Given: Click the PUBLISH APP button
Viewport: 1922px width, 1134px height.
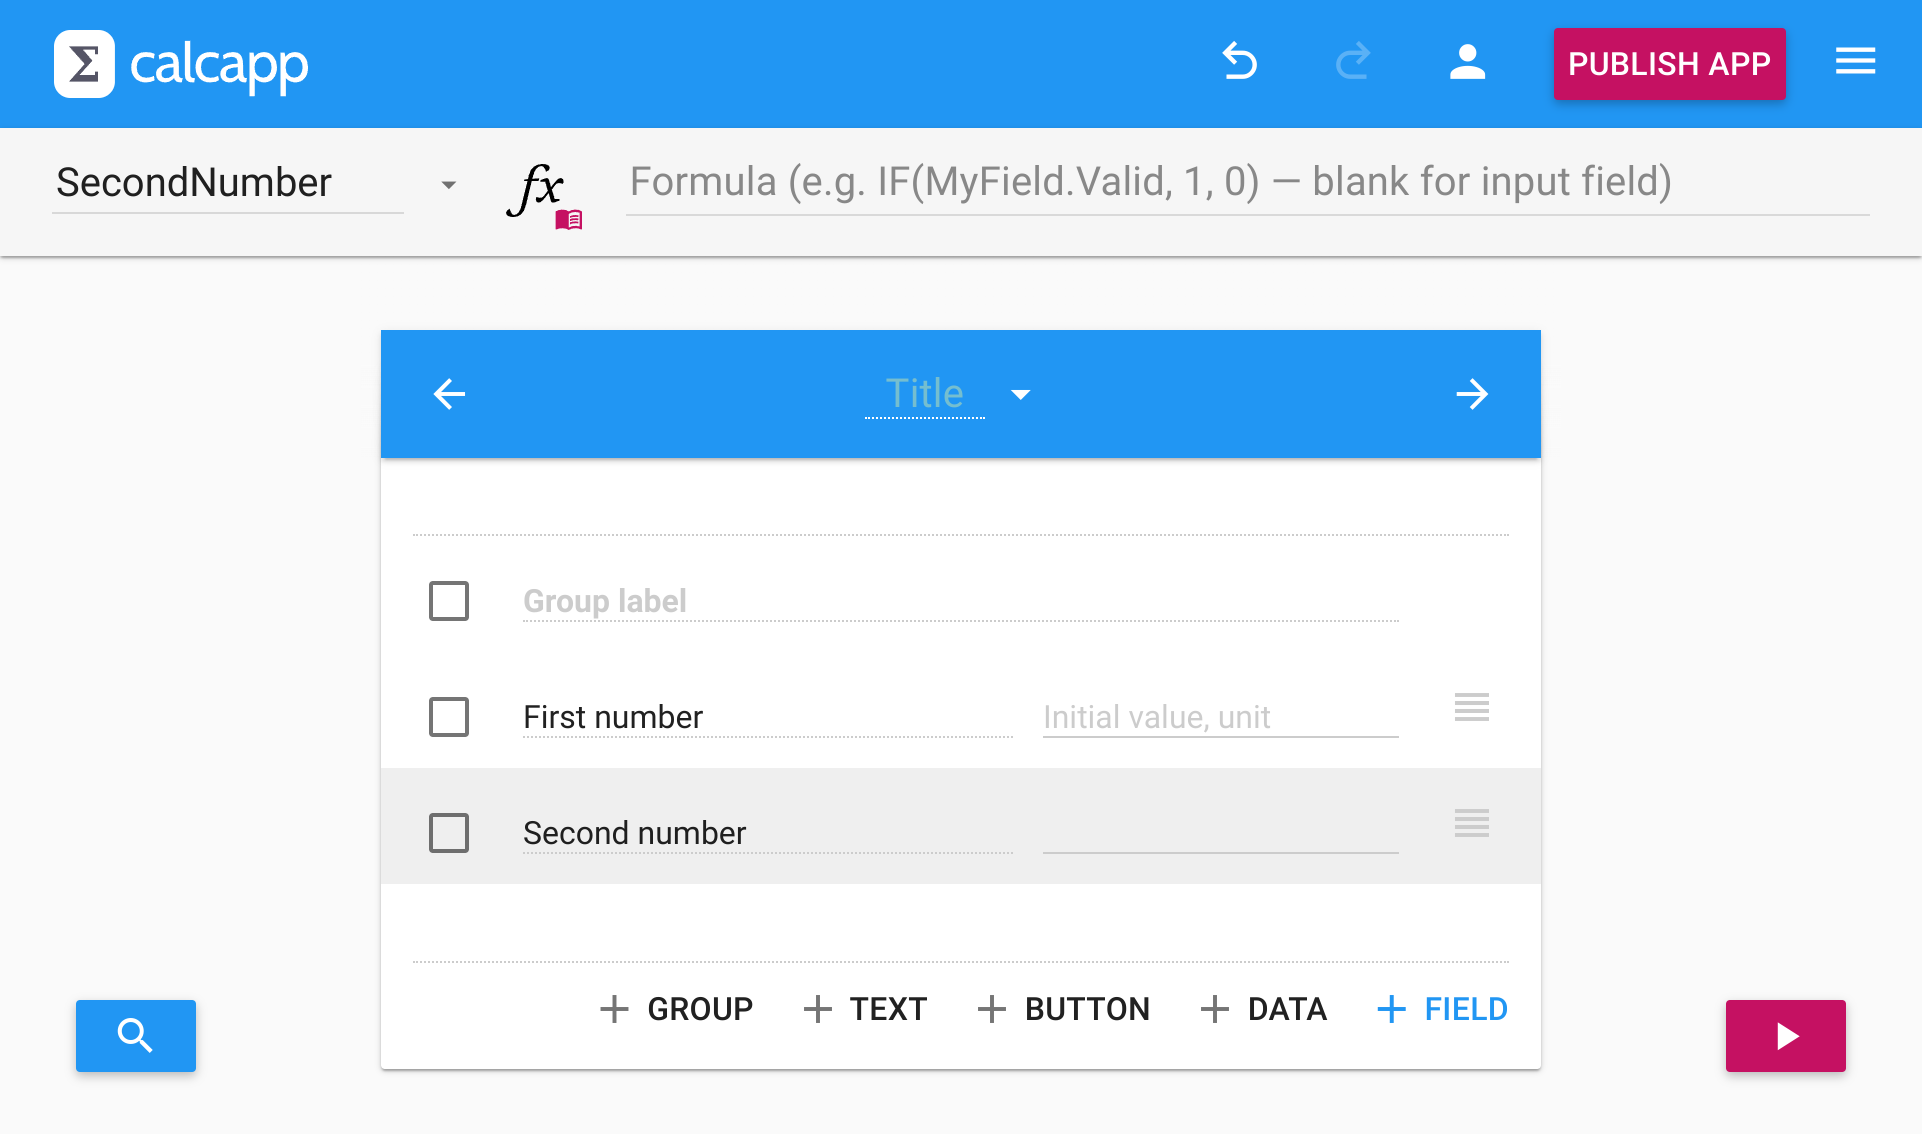Looking at the screenshot, I should click(1668, 63).
